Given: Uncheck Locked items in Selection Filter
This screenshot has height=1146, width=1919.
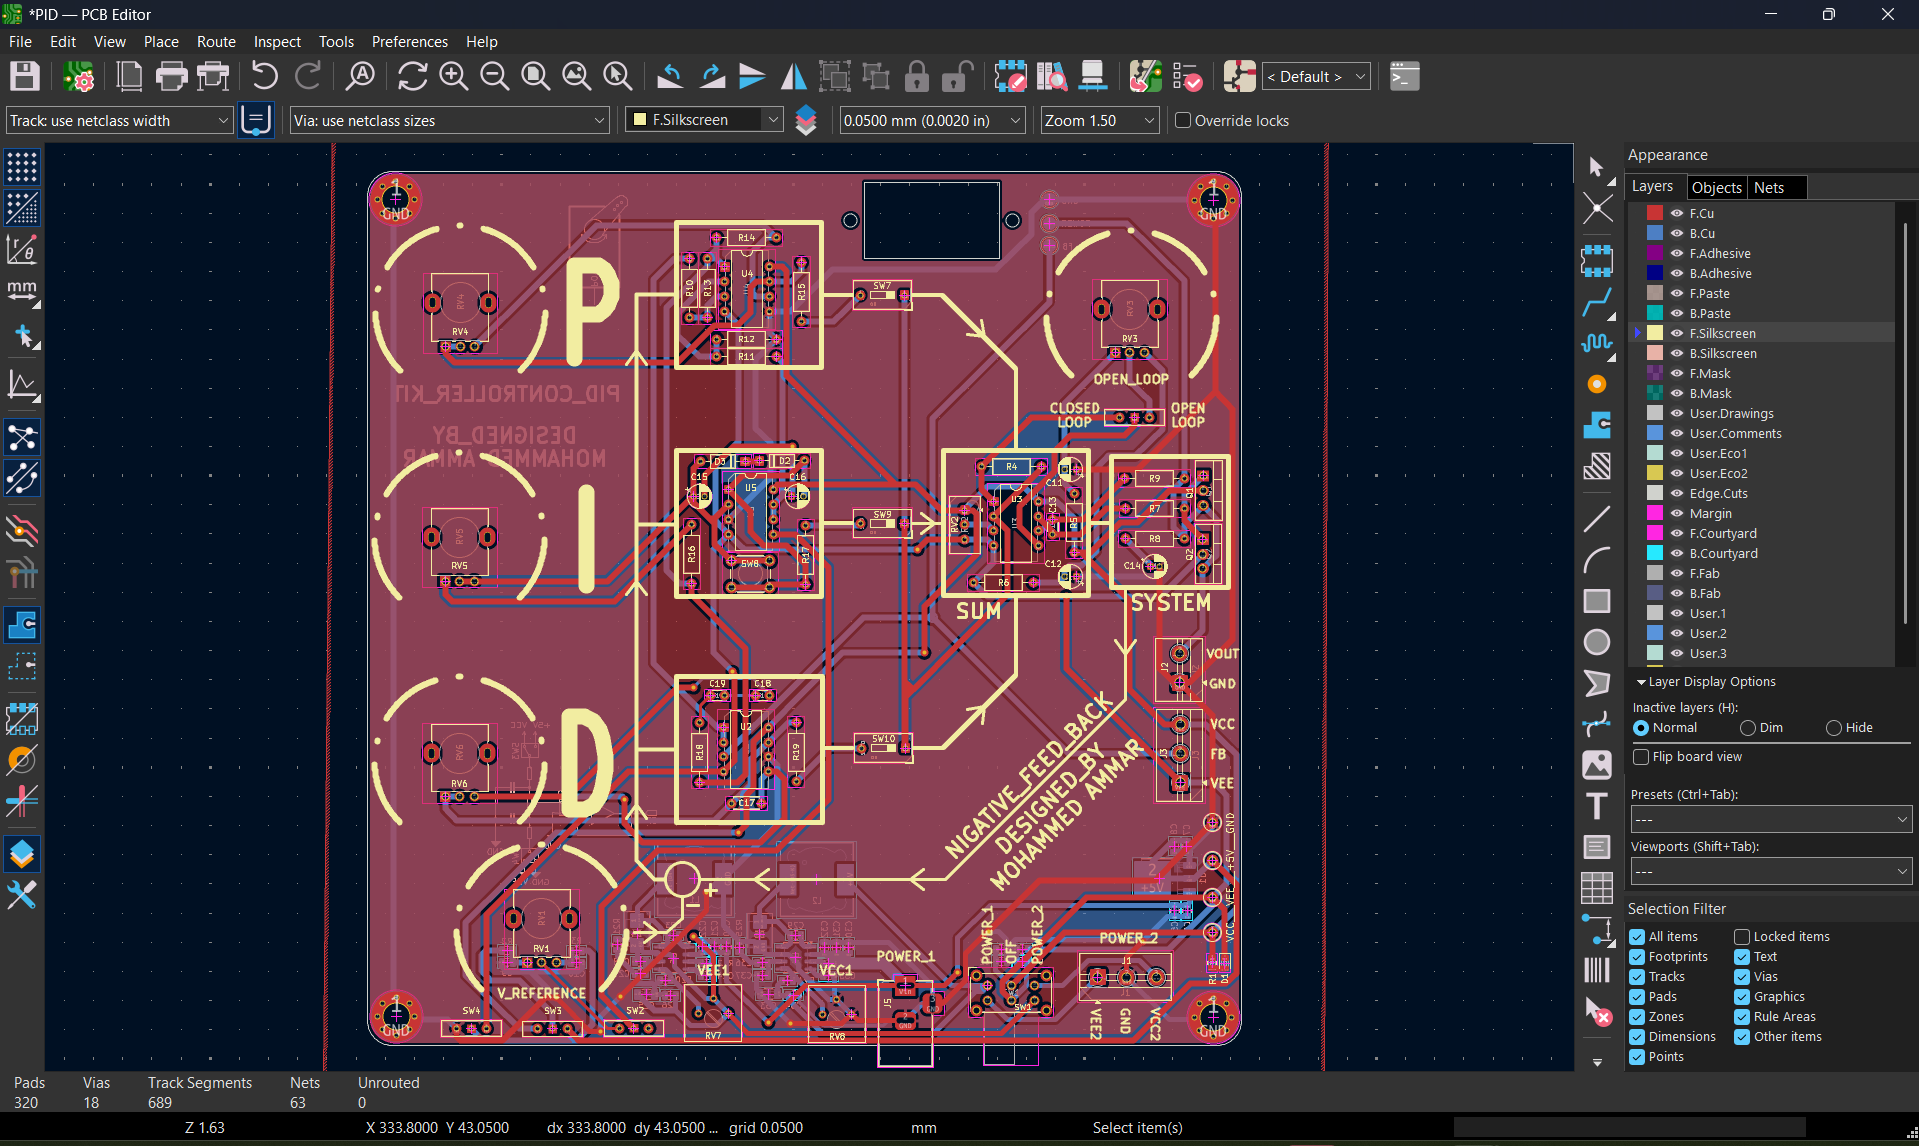Looking at the screenshot, I should click(1742, 937).
